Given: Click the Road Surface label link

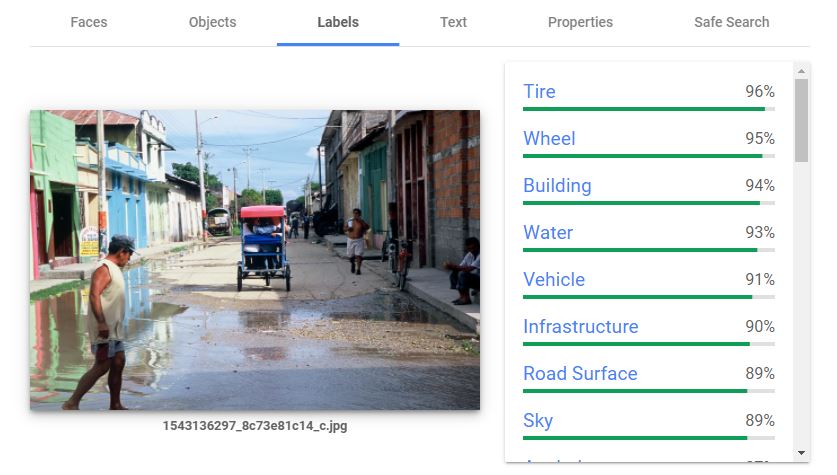Looking at the screenshot, I should click(x=580, y=373).
